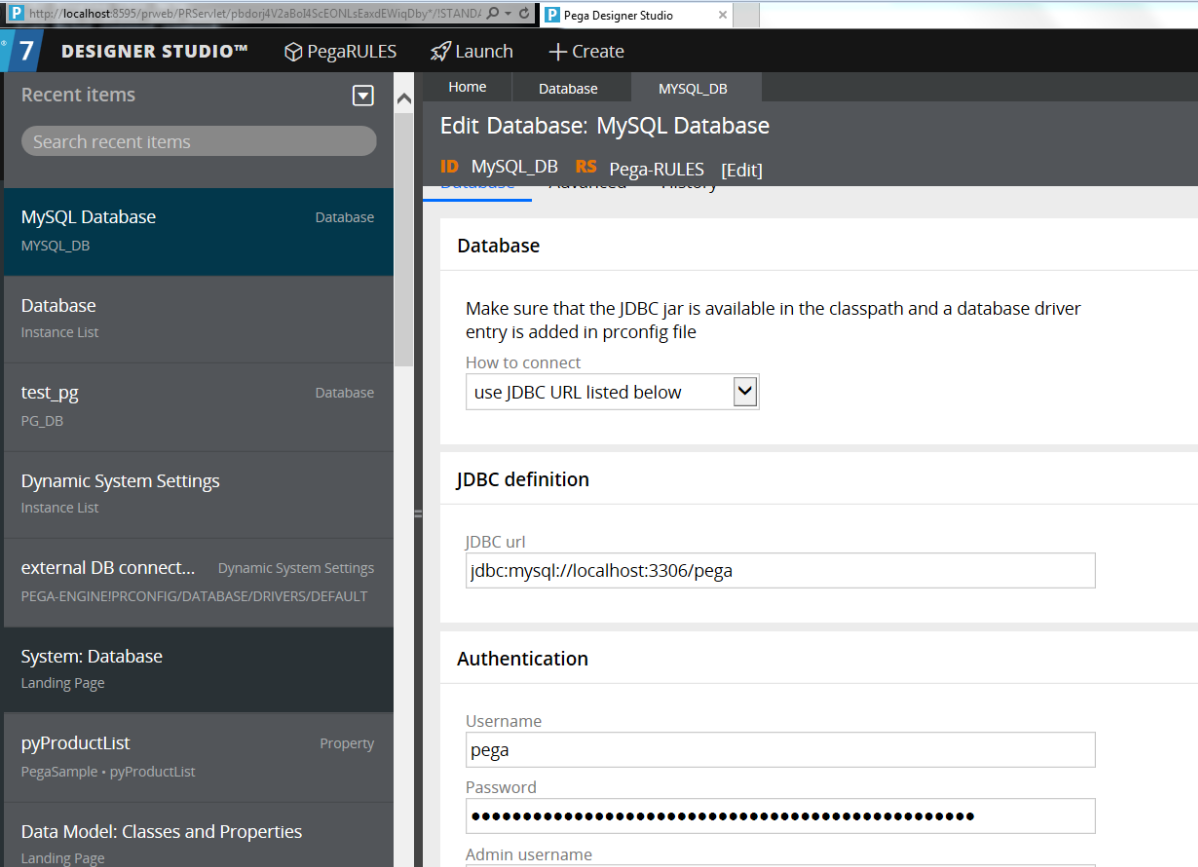The width and height of the screenshot is (1198, 867).
Task: Open pyProductList property recent item
Action: pos(199,757)
